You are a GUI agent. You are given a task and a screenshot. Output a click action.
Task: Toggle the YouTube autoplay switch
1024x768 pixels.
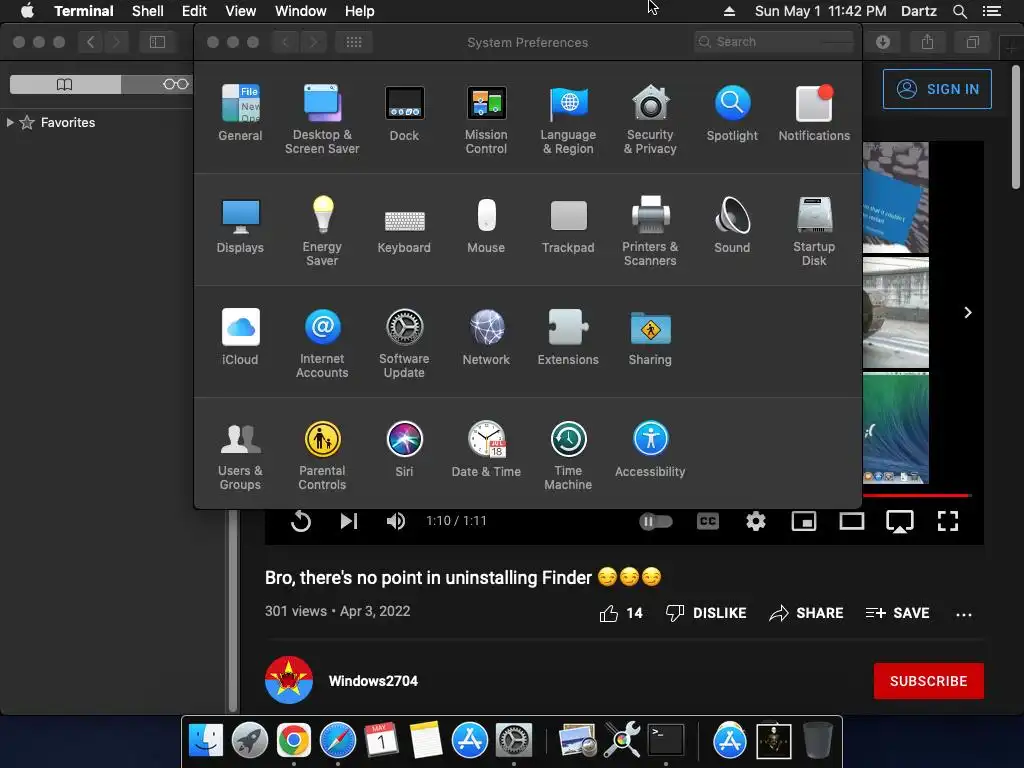click(x=656, y=521)
